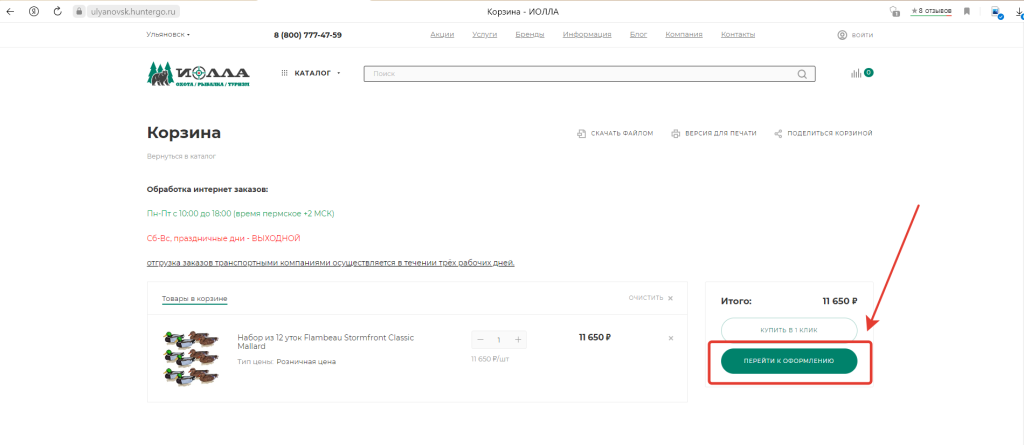
Task: Click the ИОЛЛА site logo
Action: point(198,74)
